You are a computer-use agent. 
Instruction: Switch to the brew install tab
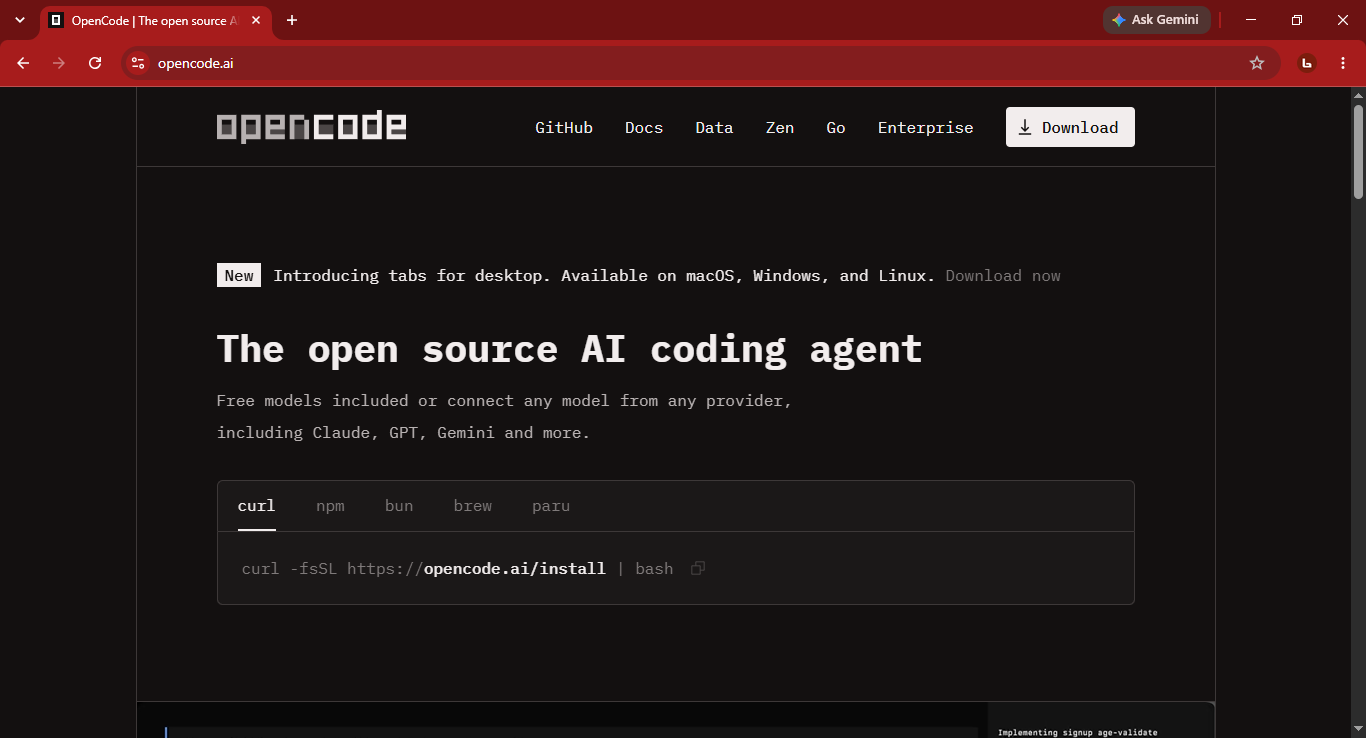click(473, 506)
